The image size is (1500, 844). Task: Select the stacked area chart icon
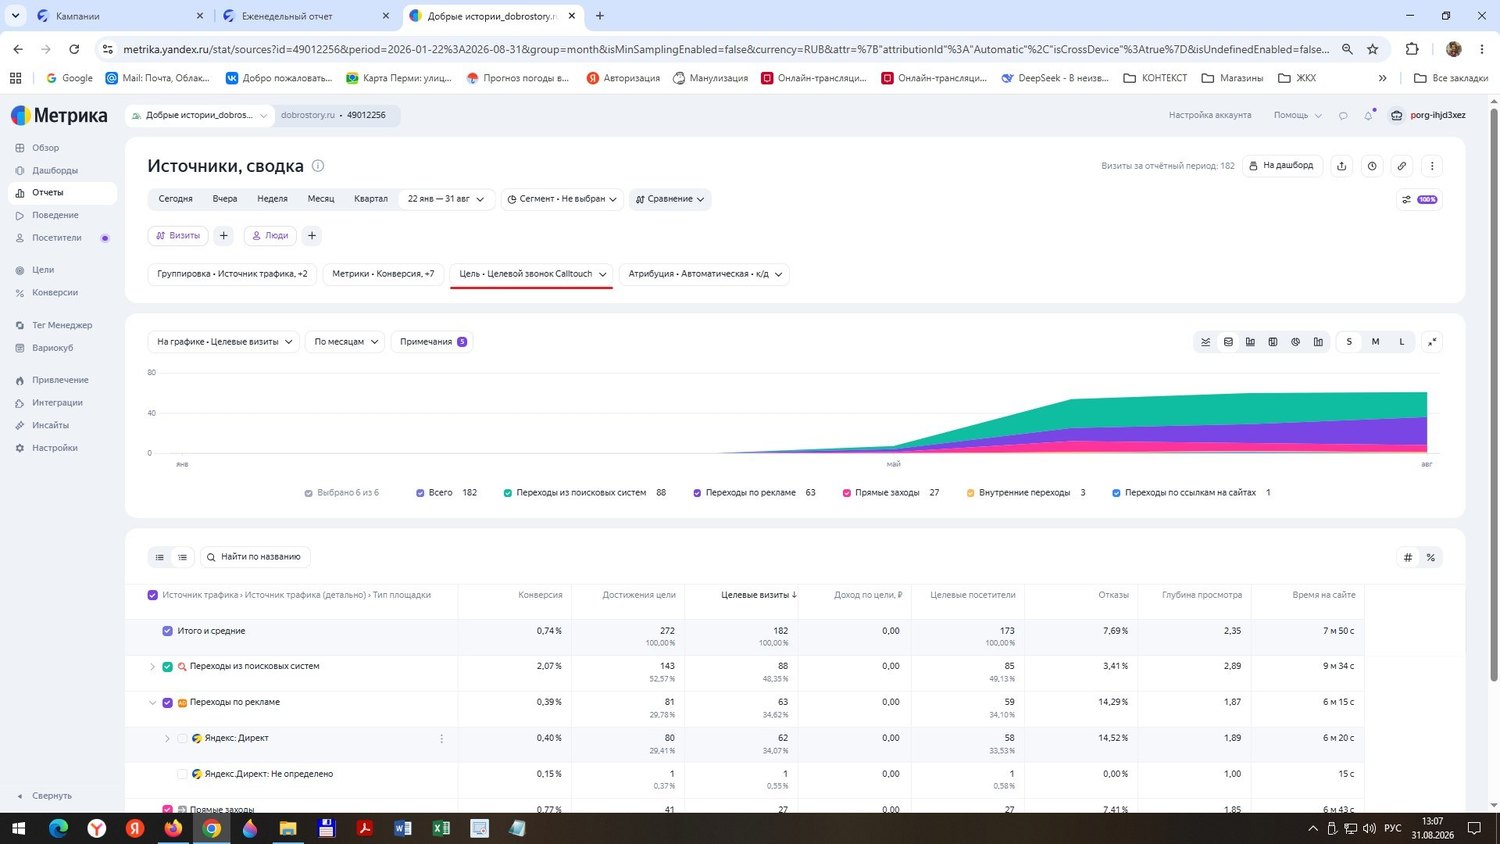(1228, 342)
